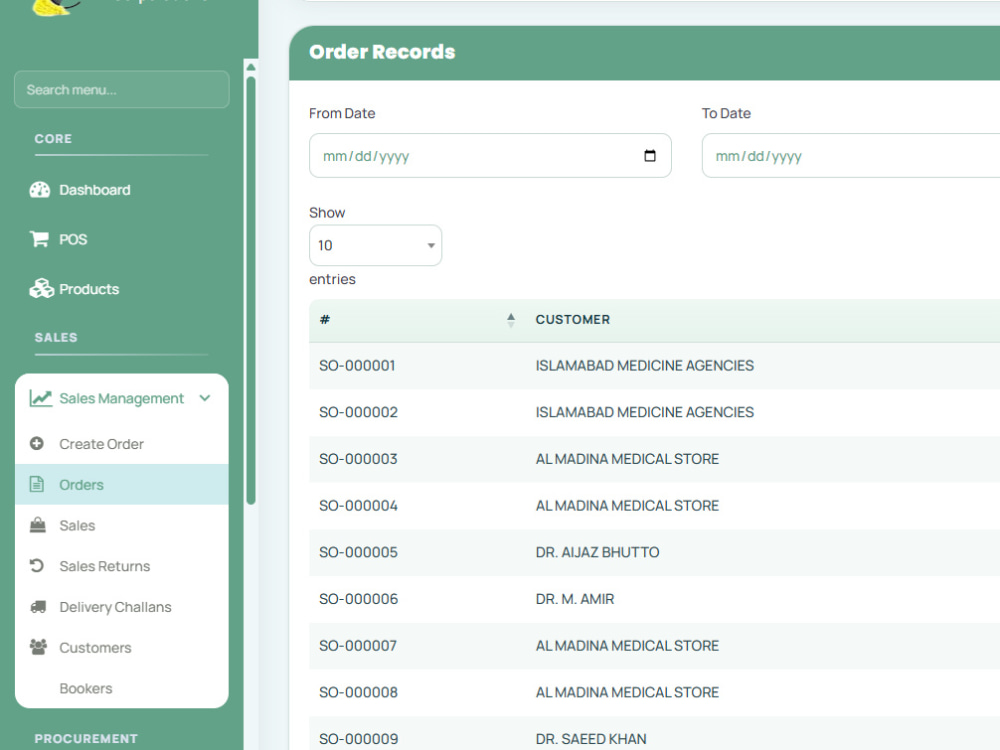Select order SO-000005

358,552
